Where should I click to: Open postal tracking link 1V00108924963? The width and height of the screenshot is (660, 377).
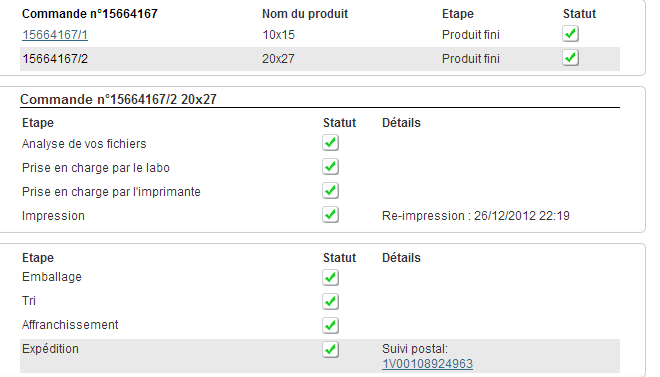point(427,364)
